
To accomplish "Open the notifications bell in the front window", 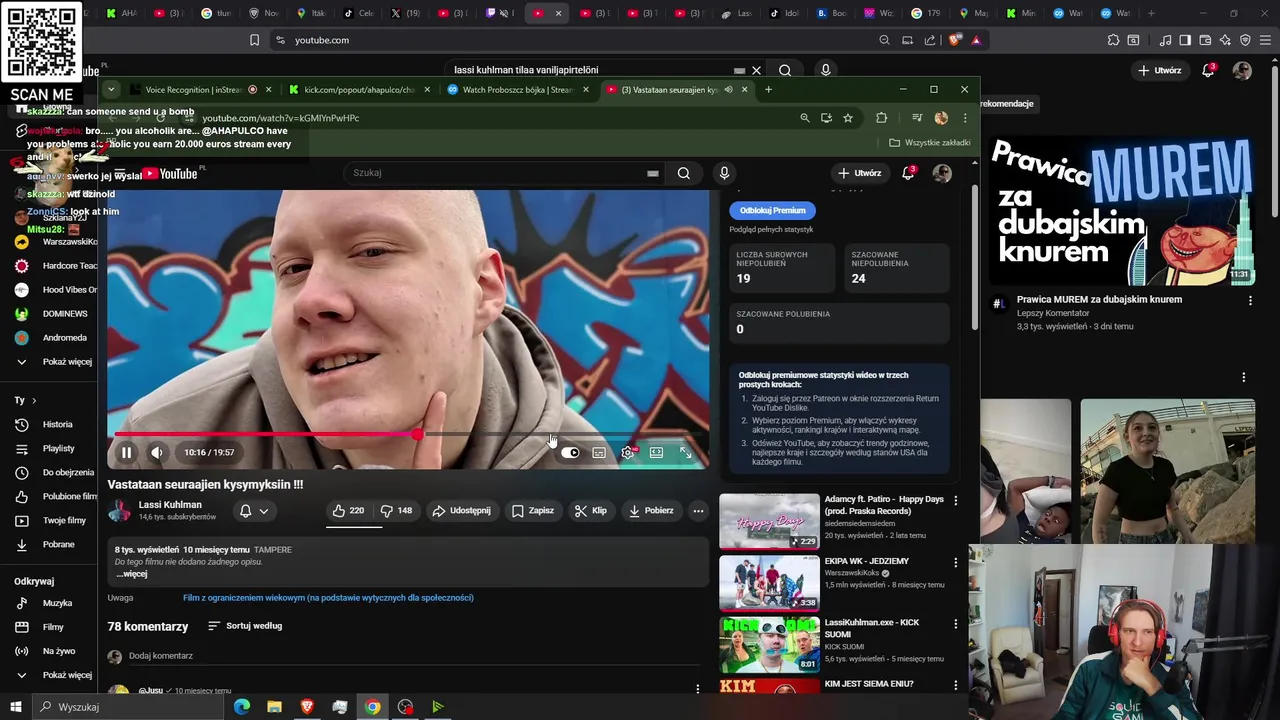I will click(x=908, y=173).
